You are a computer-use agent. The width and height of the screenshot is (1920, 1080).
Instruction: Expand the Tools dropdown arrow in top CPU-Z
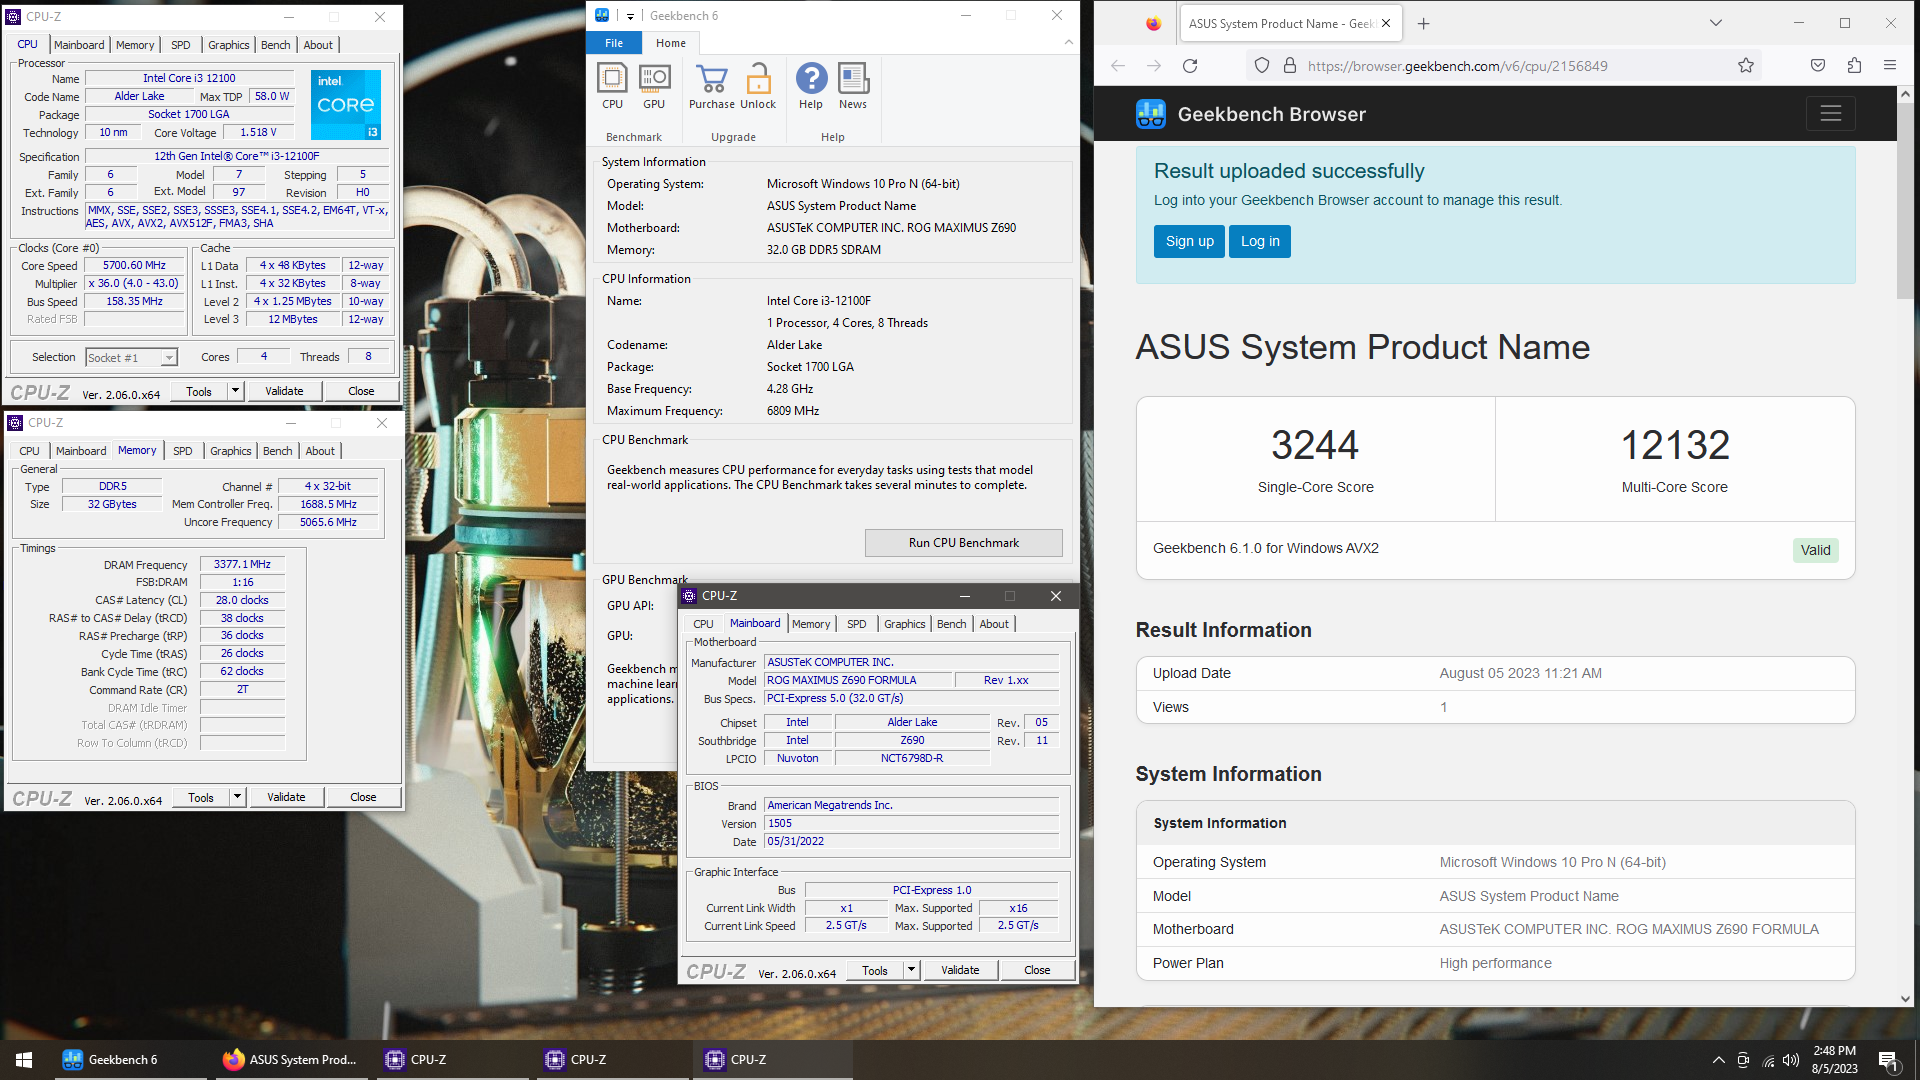[235, 391]
